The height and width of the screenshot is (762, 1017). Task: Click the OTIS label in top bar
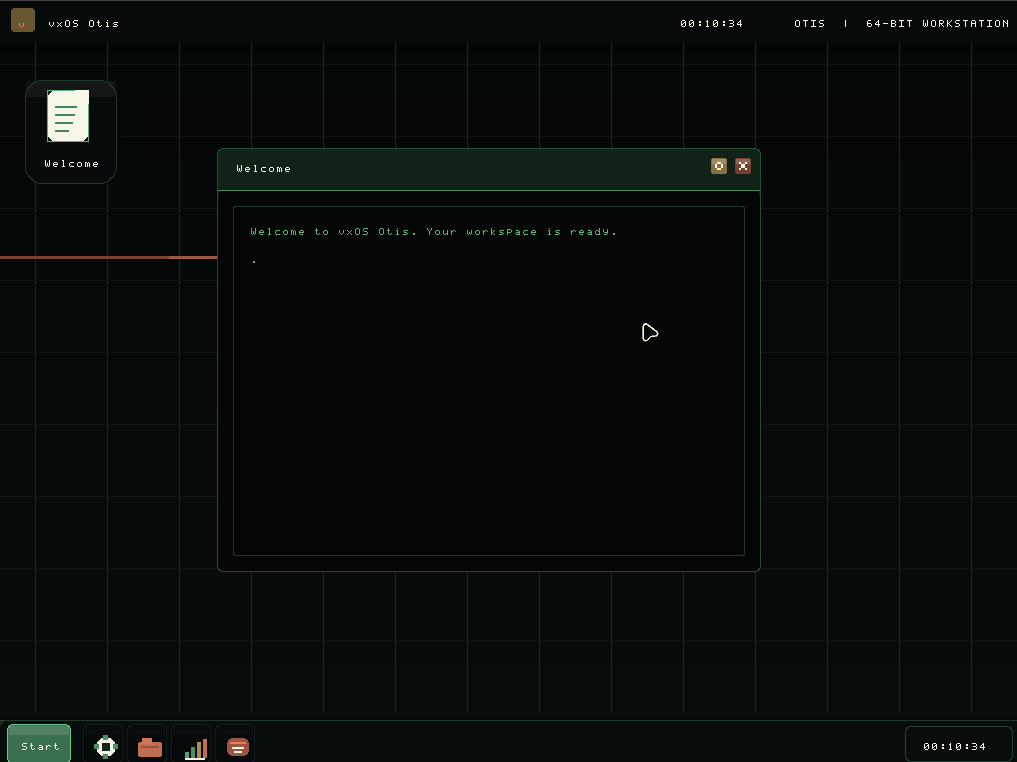[809, 23]
